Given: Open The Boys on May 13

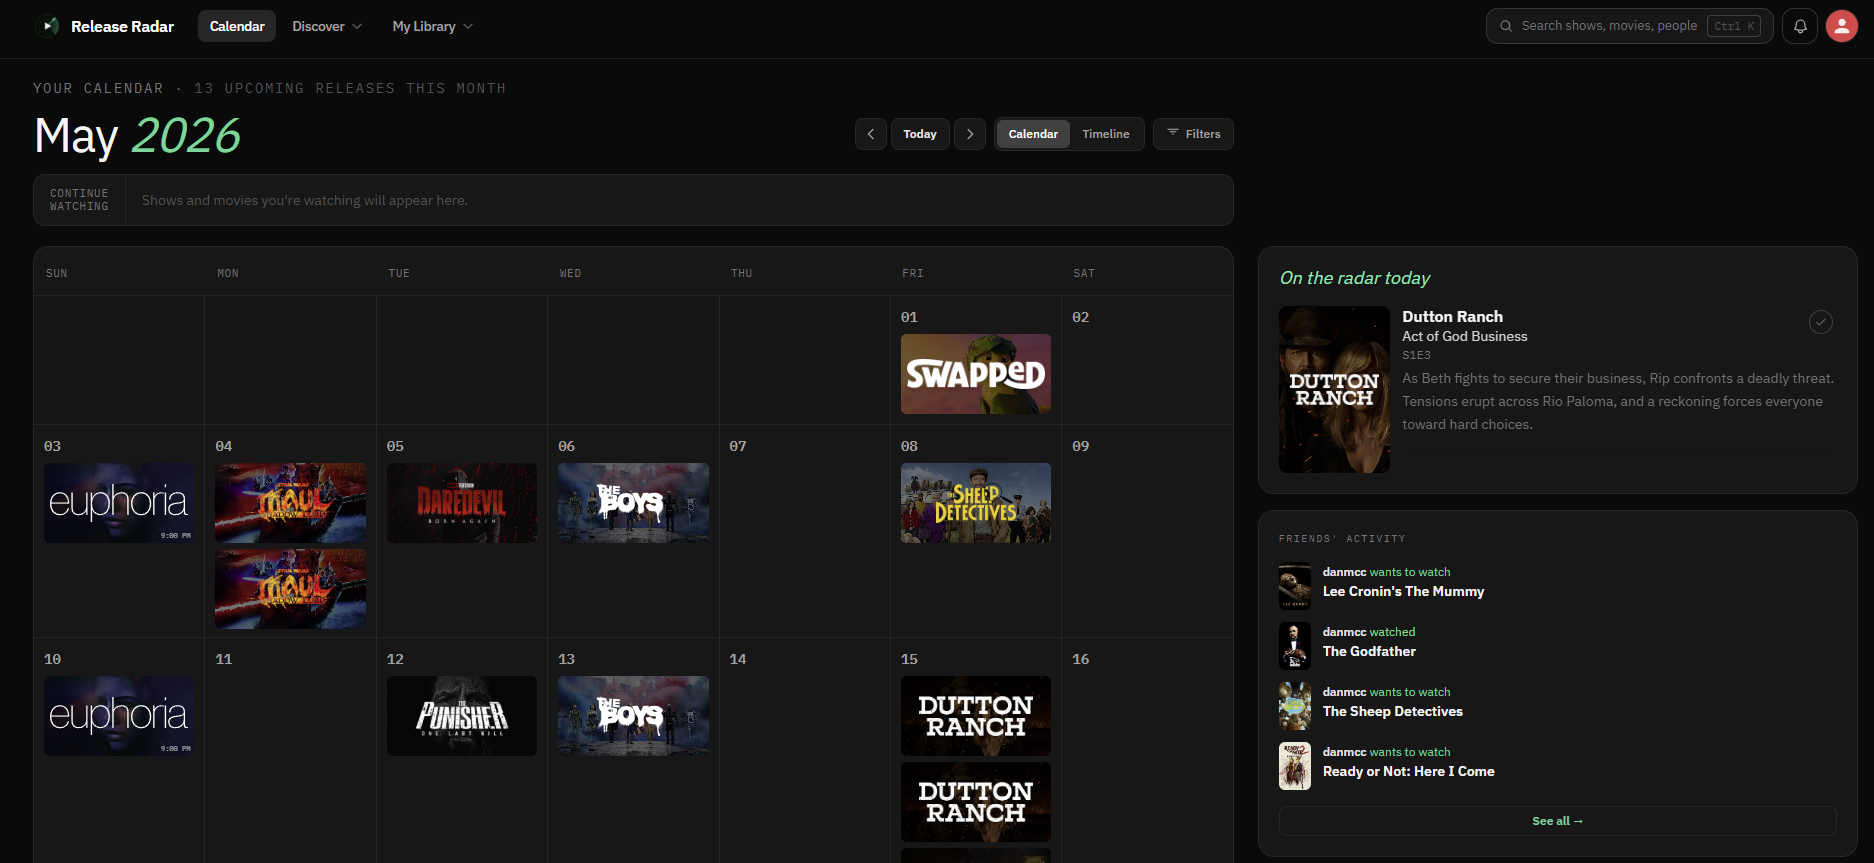Looking at the screenshot, I should click(633, 716).
